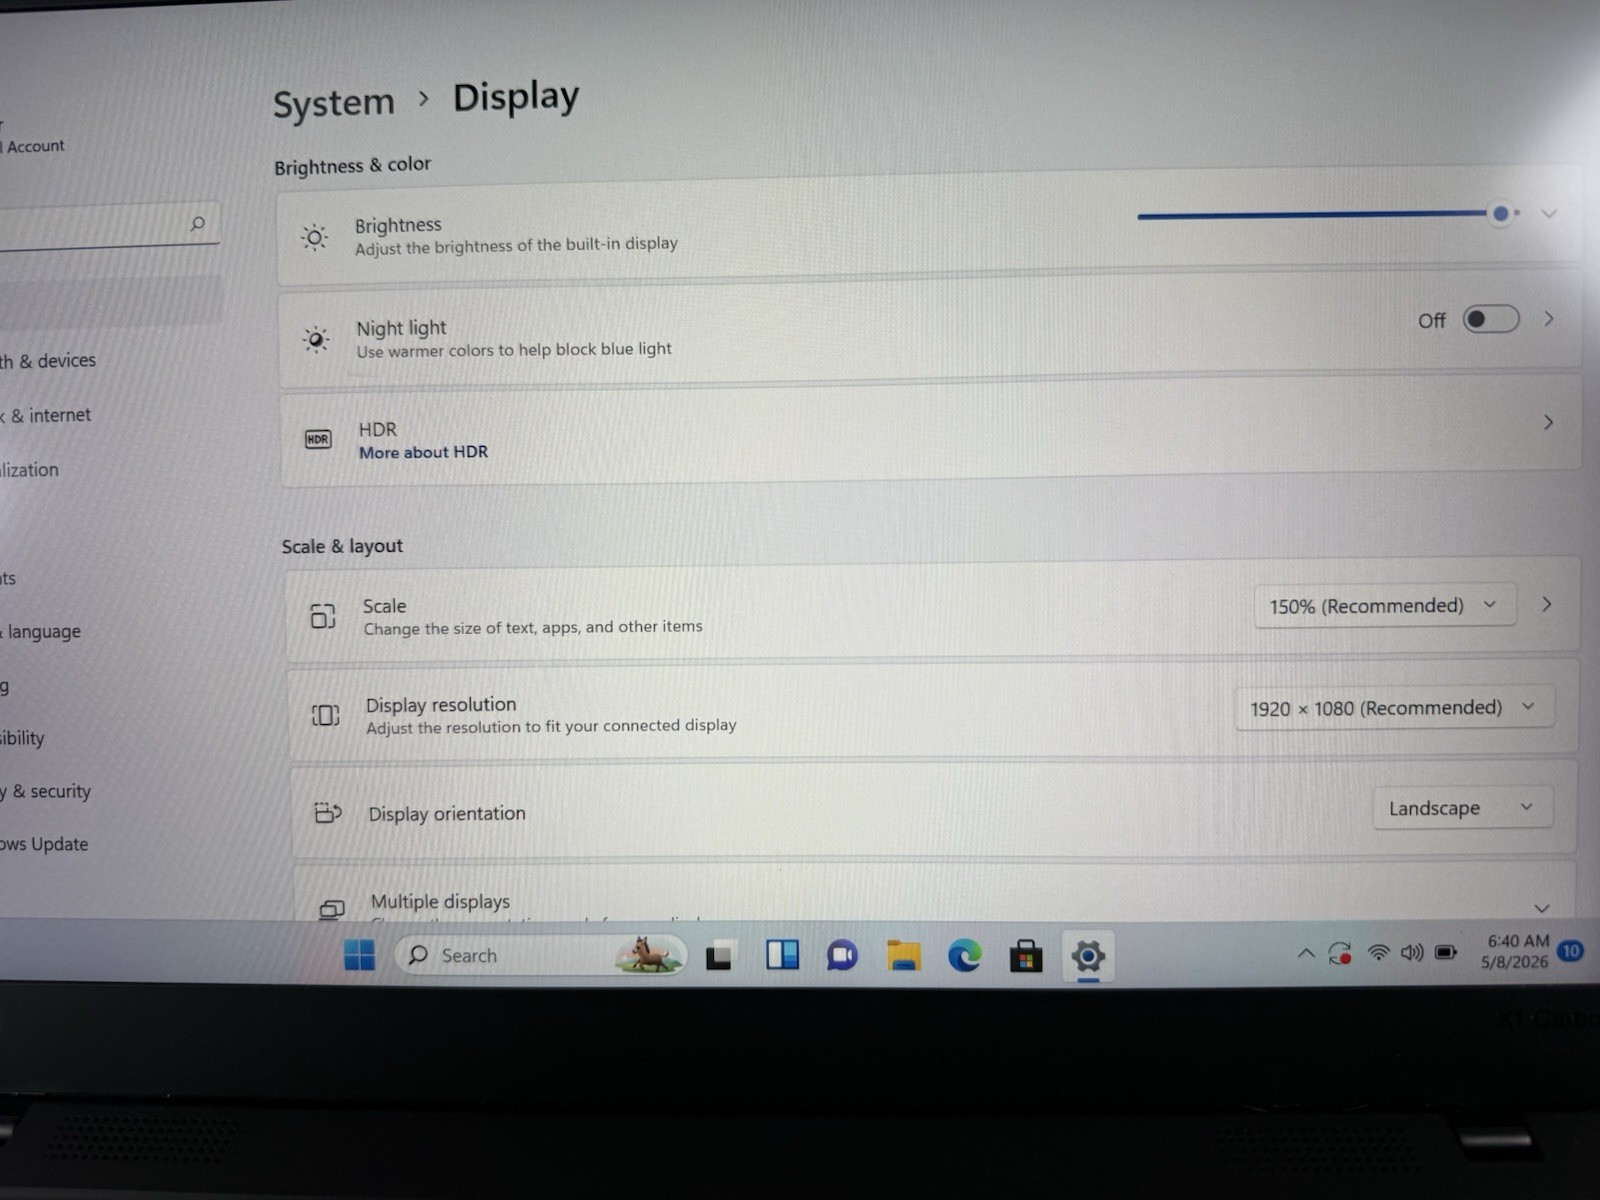Adjust the Brightness slider handle
Image resolution: width=1600 pixels, height=1200 pixels.
click(x=1501, y=213)
